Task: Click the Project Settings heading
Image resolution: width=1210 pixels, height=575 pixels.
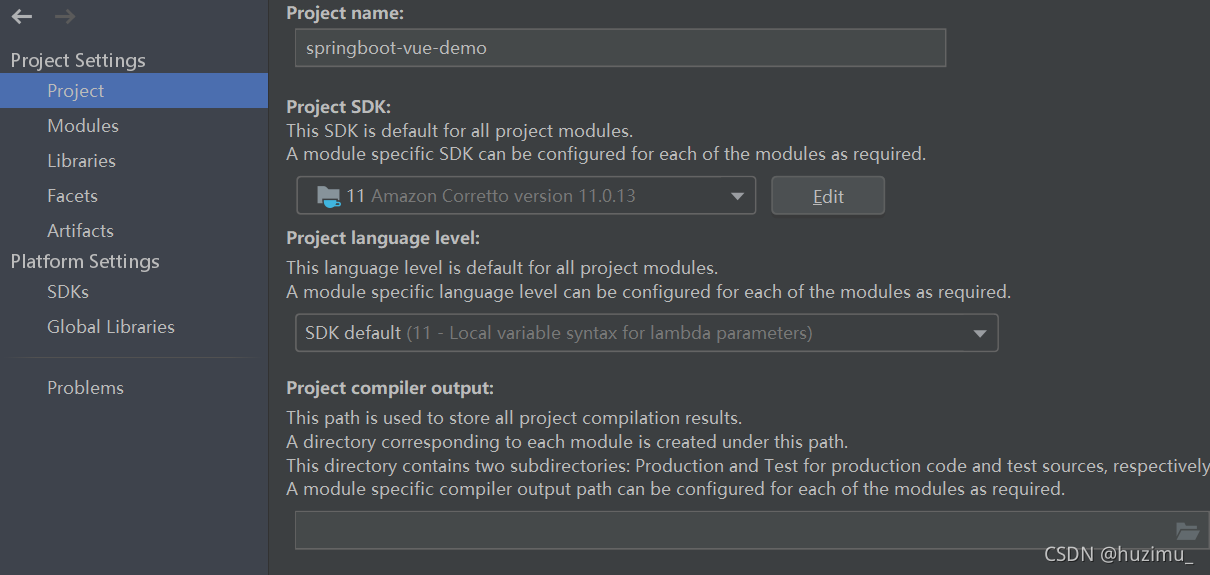Action: 78,60
